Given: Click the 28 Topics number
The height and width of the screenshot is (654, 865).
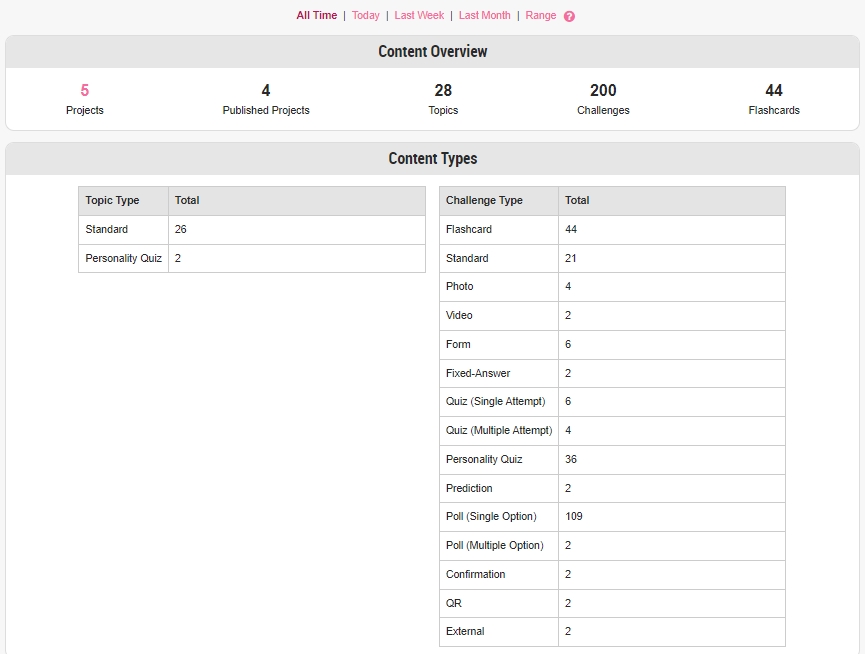Looking at the screenshot, I should [x=443, y=90].
